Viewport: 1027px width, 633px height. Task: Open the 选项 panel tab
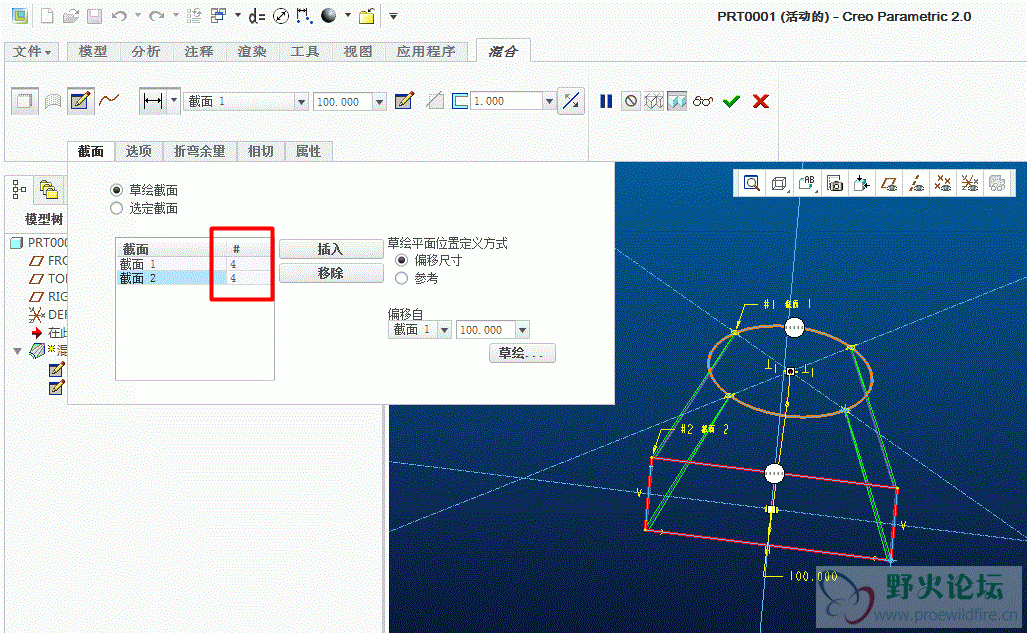click(x=139, y=151)
